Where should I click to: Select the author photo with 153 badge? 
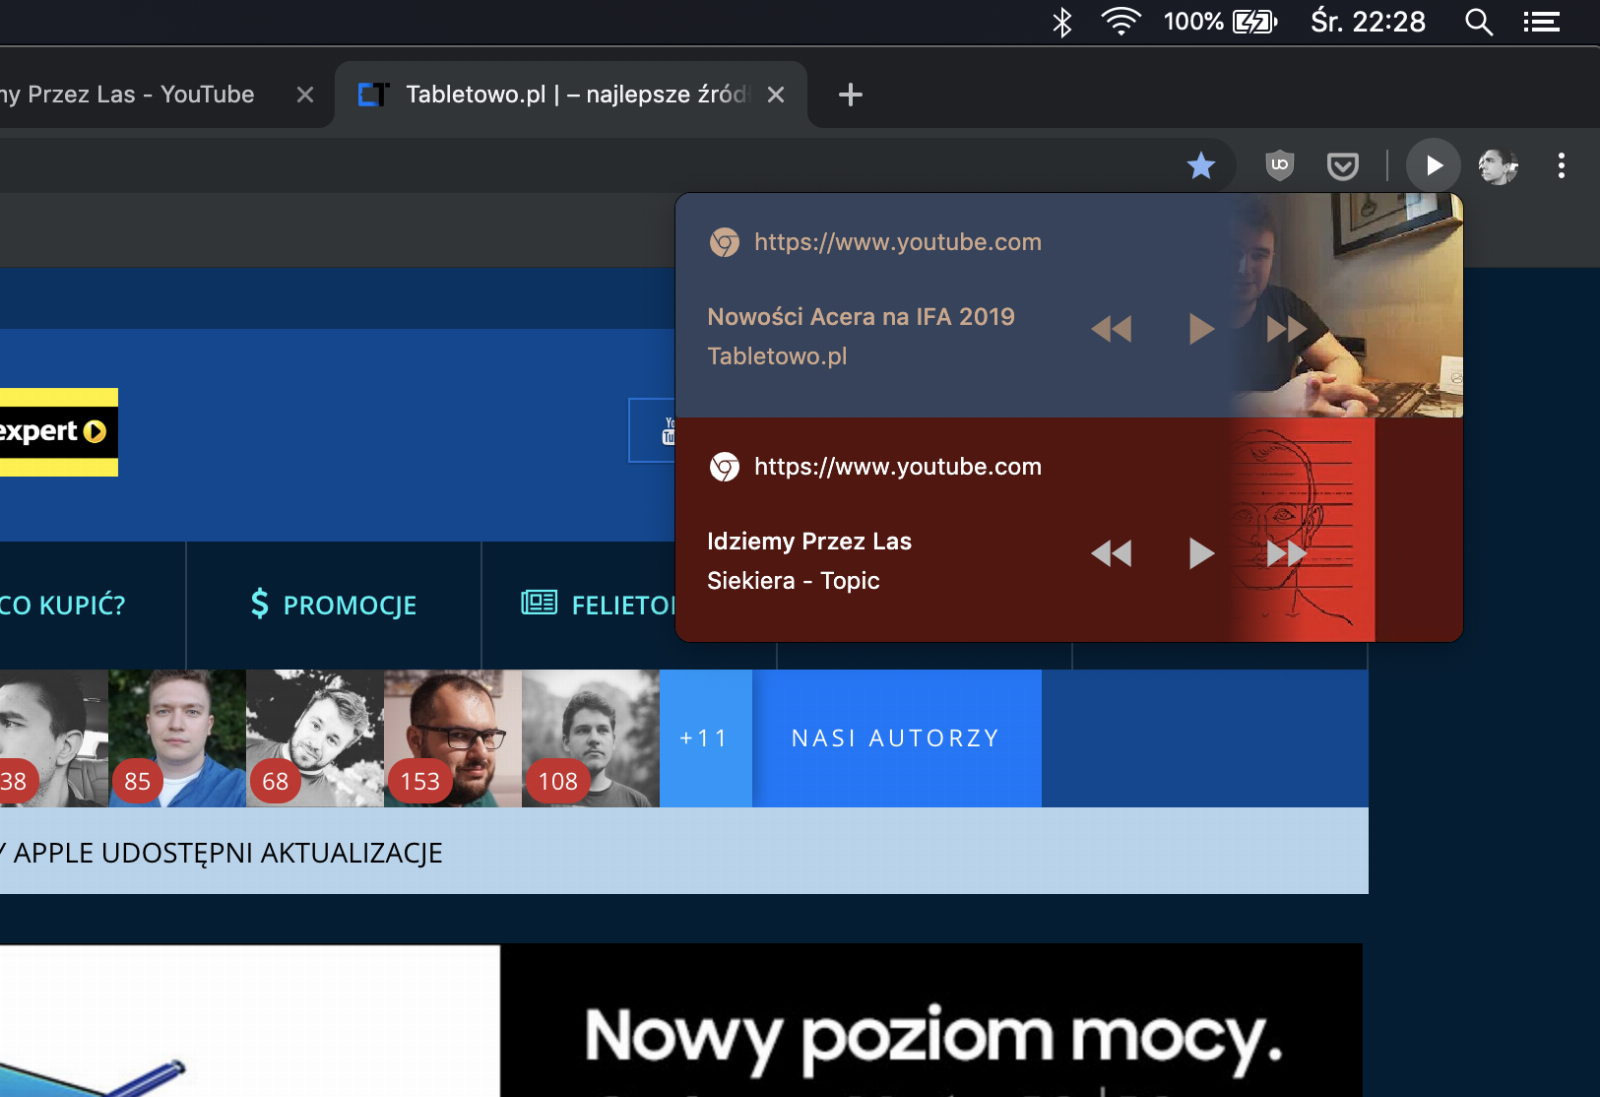(453, 738)
